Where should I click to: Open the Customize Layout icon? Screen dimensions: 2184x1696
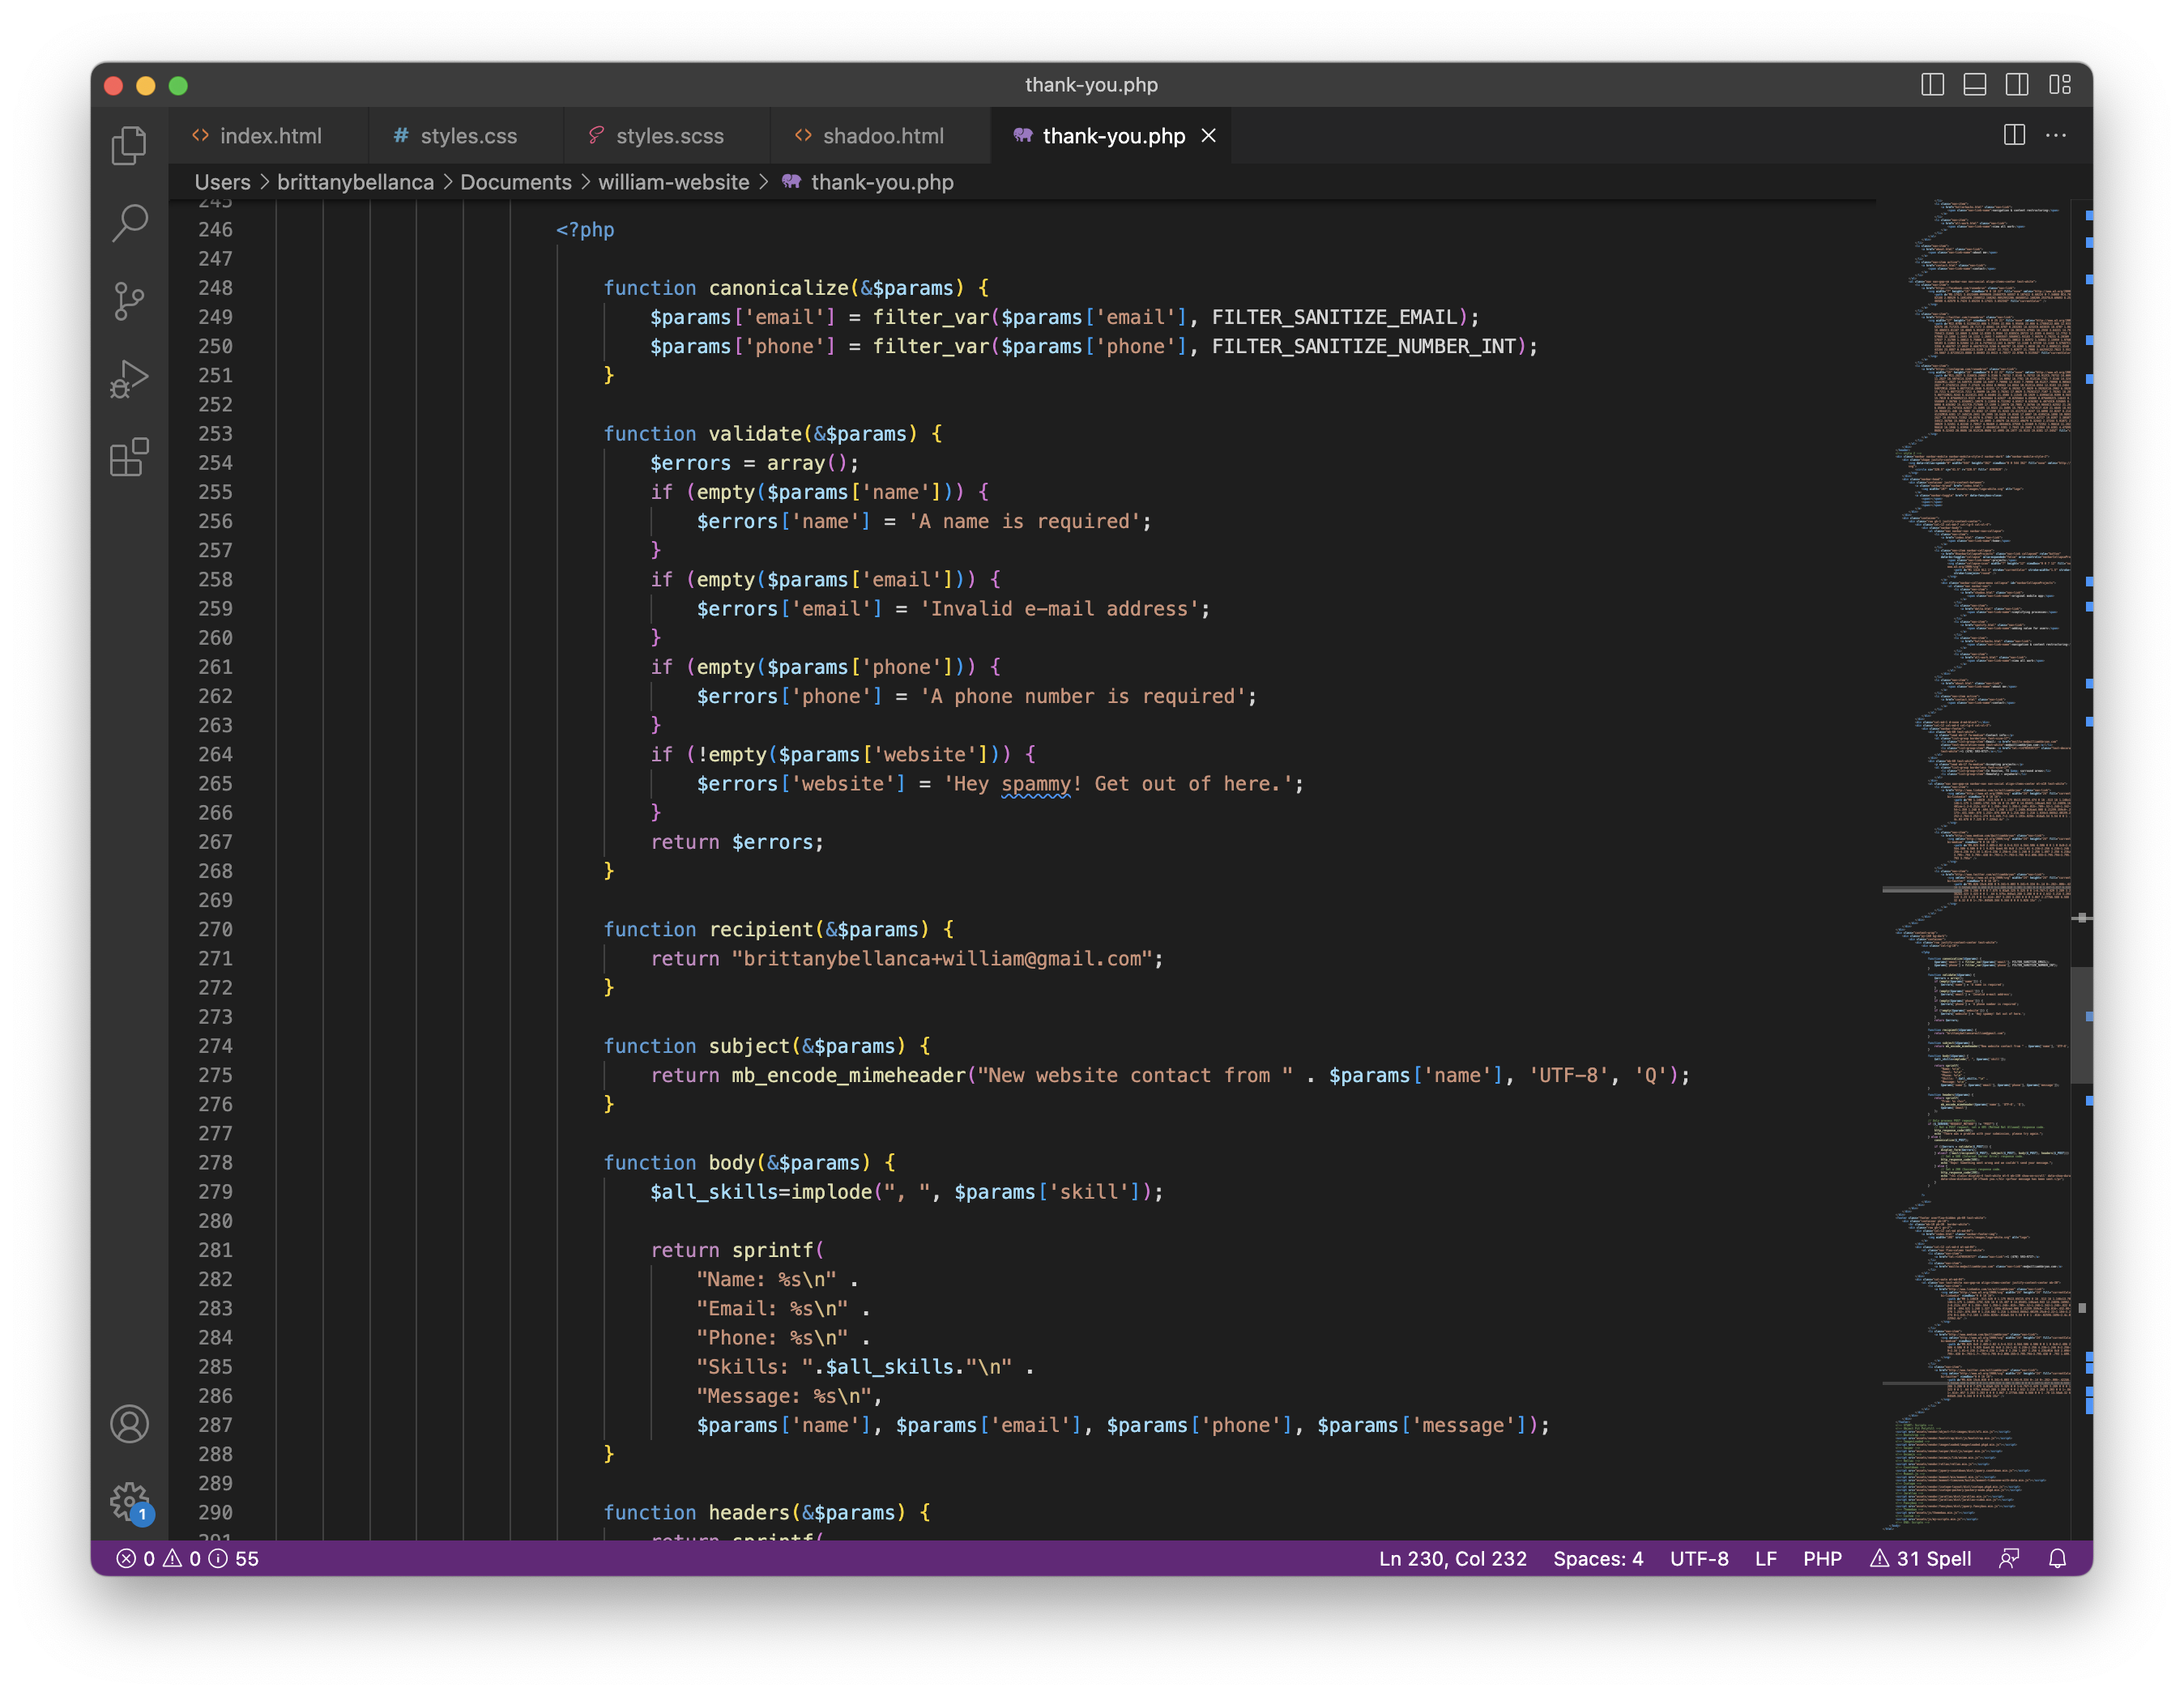point(2059,85)
